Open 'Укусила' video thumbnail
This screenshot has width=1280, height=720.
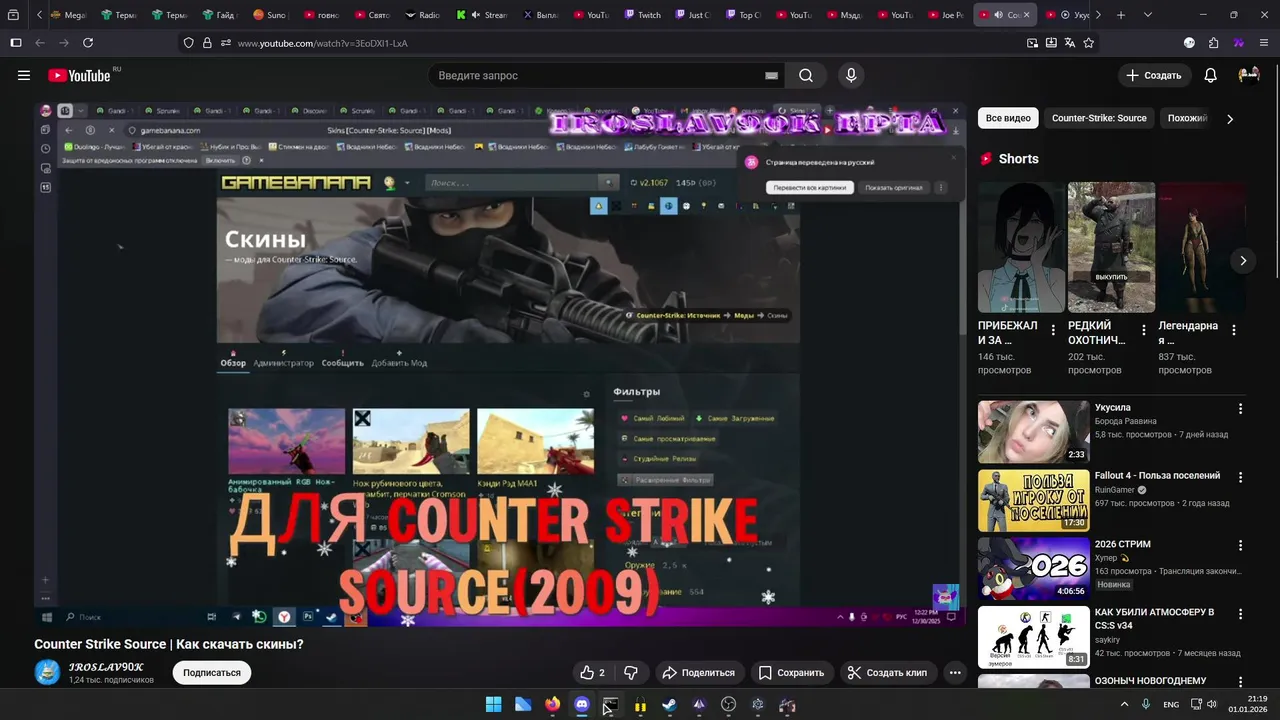tap(1033, 432)
